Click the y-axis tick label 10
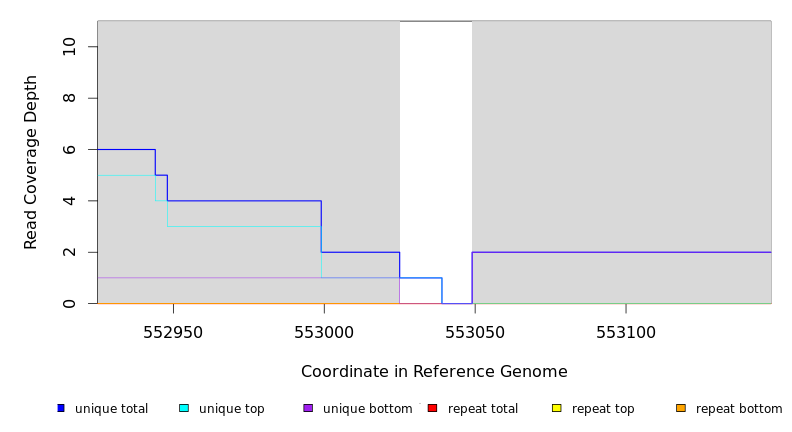The width and height of the screenshot is (792, 432). [69, 47]
